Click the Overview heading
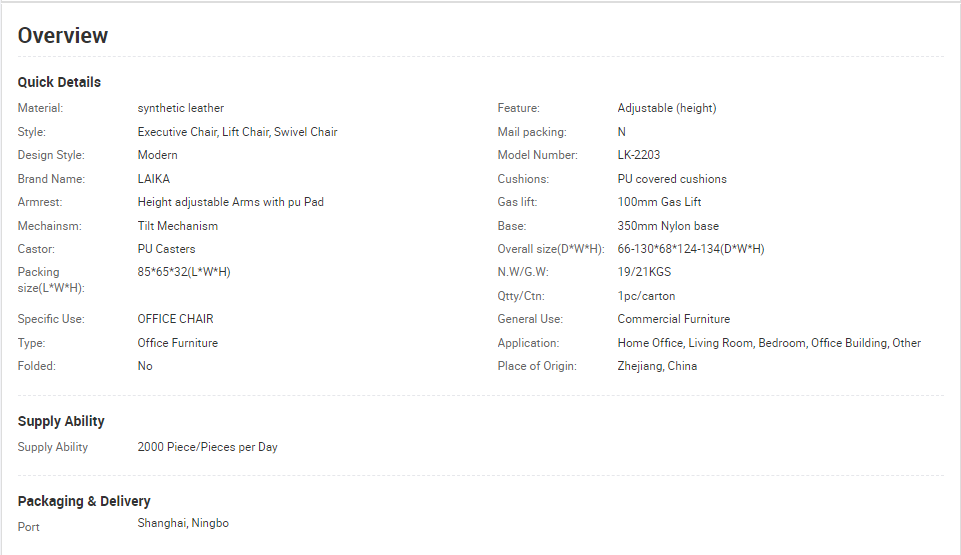Viewport: 961px width, 555px height. [63, 36]
